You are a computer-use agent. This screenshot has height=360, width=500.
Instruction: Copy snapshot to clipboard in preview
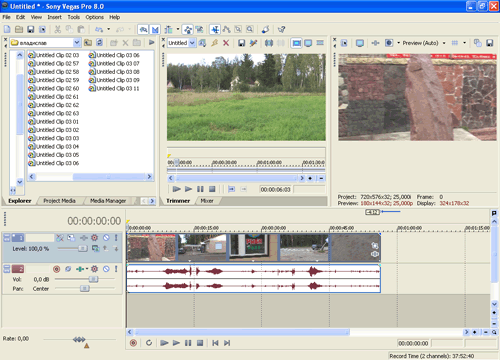(x=478, y=43)
